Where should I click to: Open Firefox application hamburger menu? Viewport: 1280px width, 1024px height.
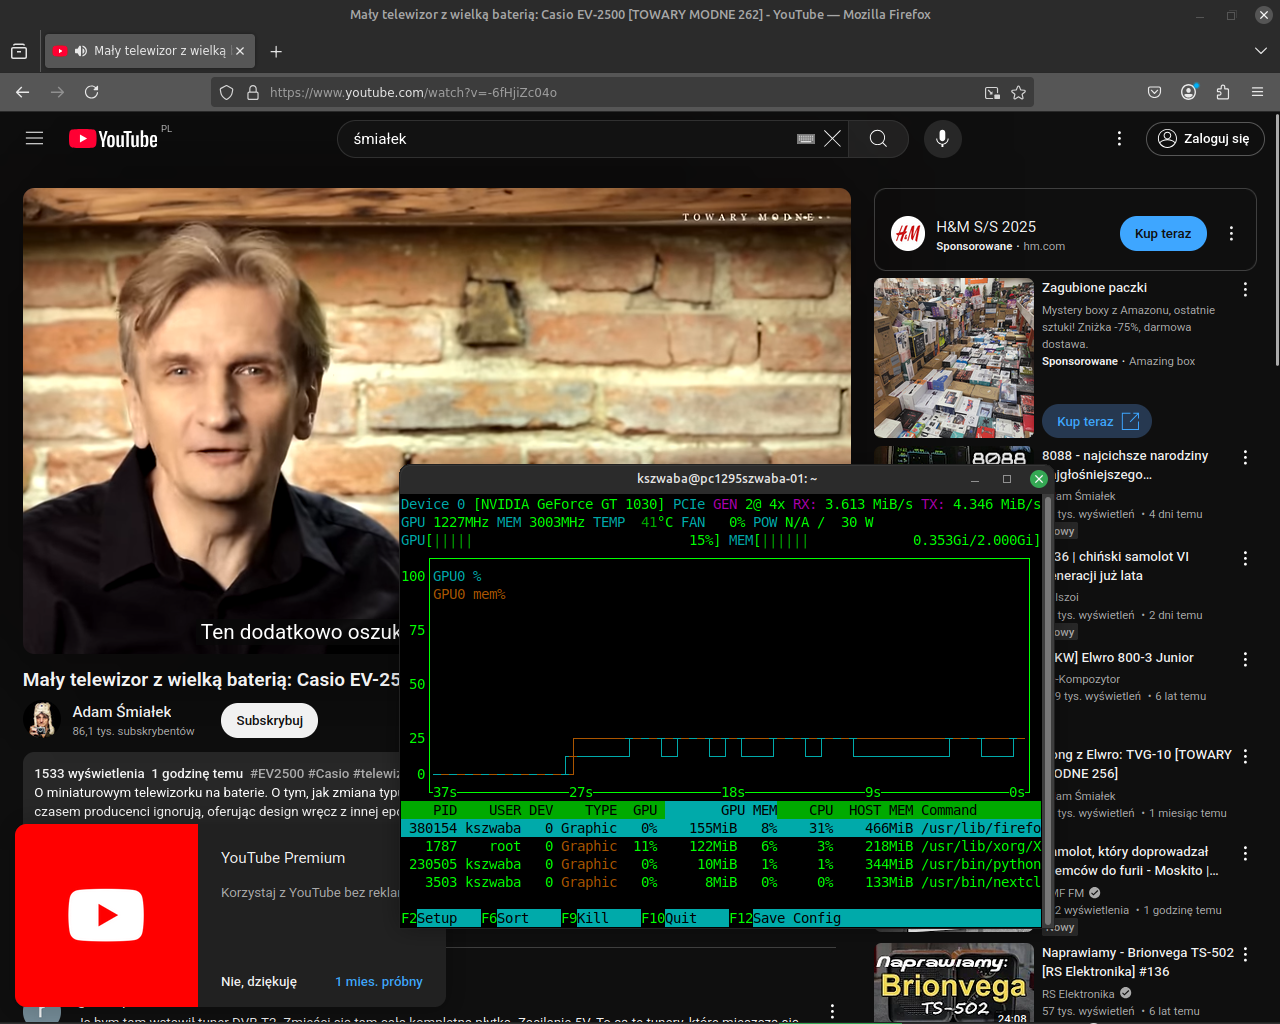[1257, 92]
